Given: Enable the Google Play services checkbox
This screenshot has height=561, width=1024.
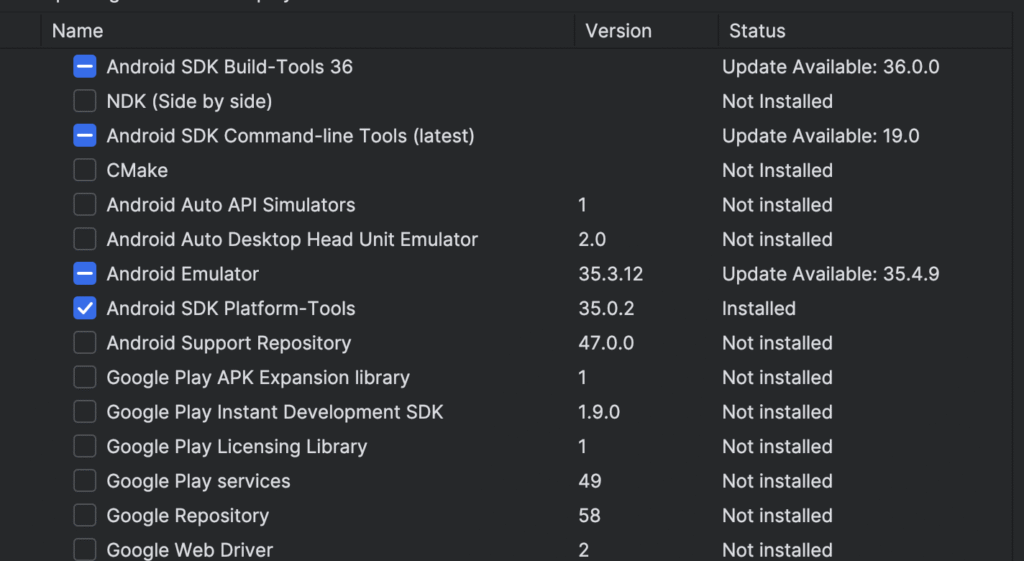Looking at the screenshot, I should click(85, 481).
